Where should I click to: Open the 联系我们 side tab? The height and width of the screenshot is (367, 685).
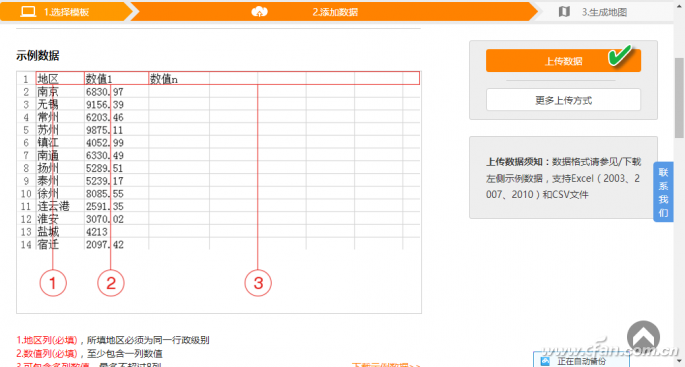point(663,192)
